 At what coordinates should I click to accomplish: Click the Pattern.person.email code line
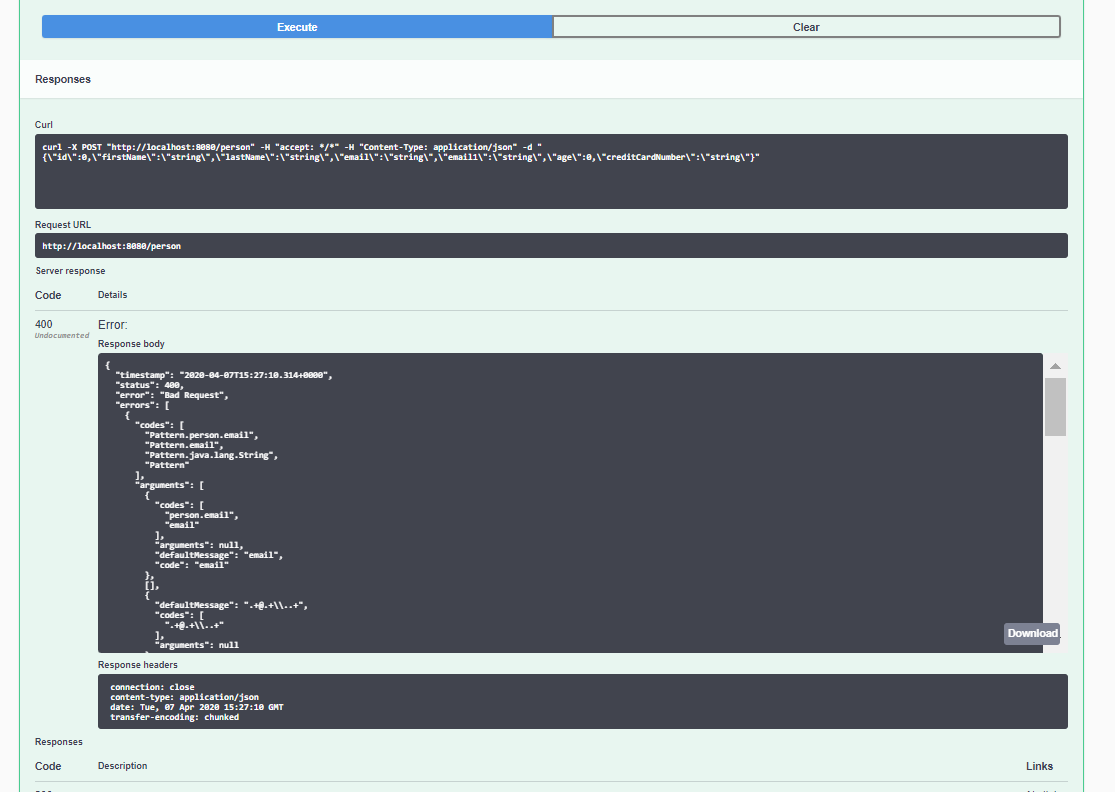[x=201, y=435]
